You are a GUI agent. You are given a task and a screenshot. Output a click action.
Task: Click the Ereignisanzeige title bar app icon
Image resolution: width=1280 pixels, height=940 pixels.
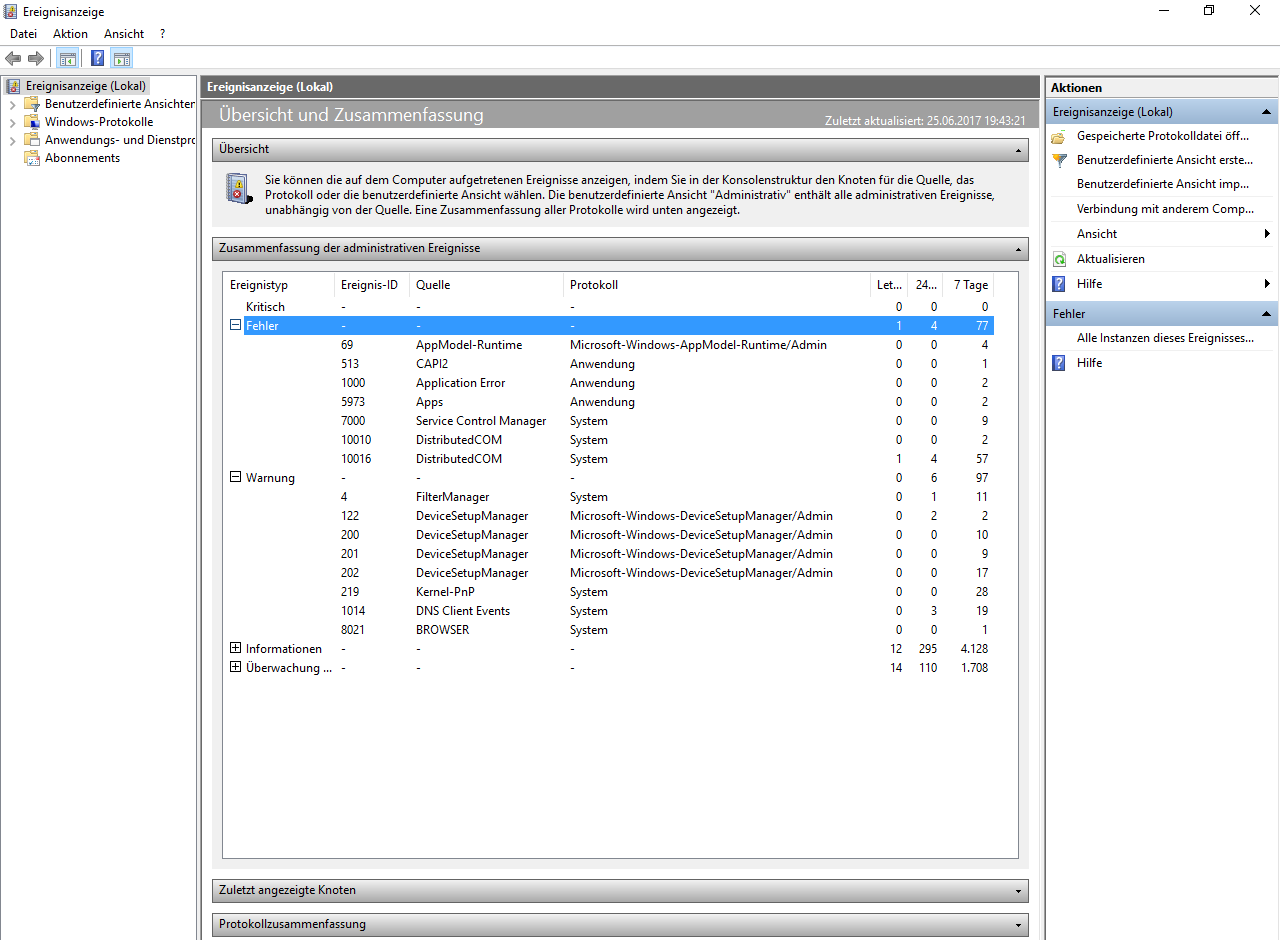(11, 11)
